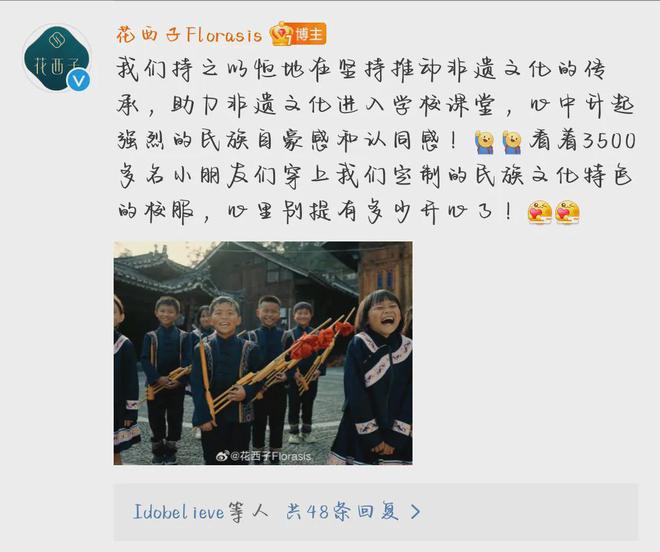Expand replies with the right chevron arrow
This screenshot has width=660, height=552.
(415, 512)
